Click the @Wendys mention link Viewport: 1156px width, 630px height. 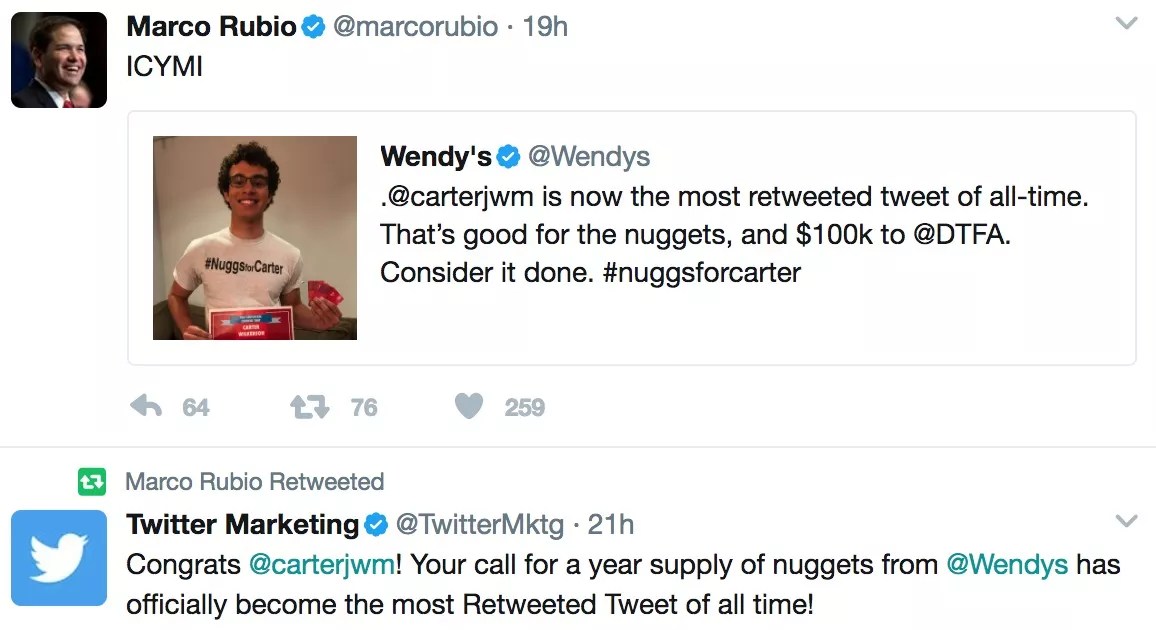coord(1007,564)
